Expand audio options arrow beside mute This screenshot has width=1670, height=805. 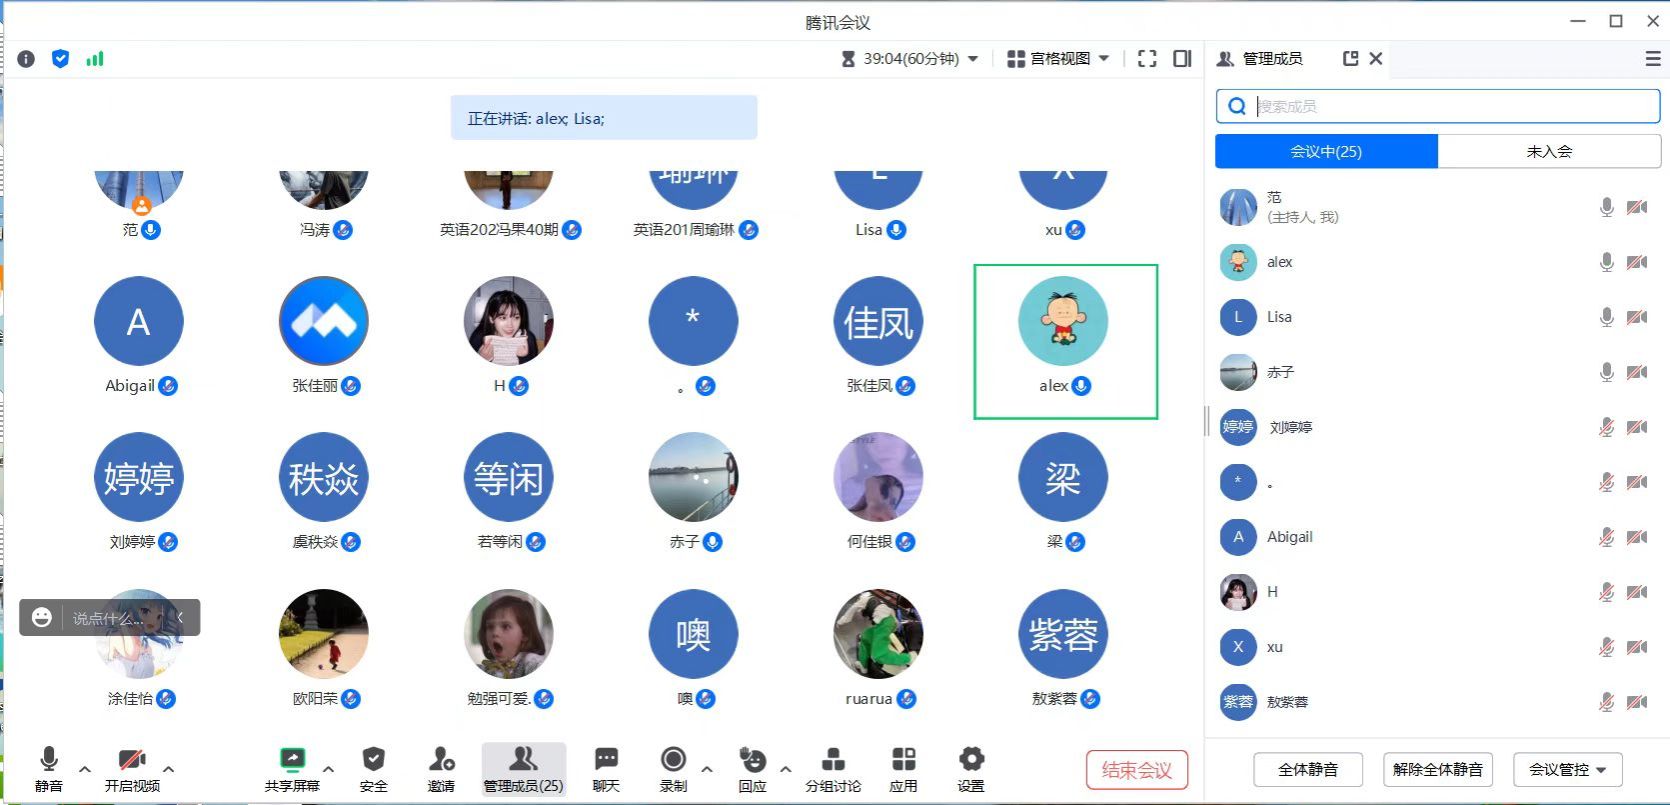[x=85, y=769]
